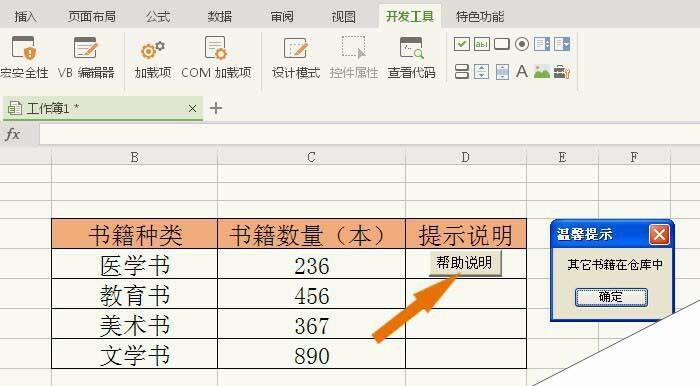Confirm the dialog with 确定
The height and width of the screenshot is (386, 700).
point(611,297)
